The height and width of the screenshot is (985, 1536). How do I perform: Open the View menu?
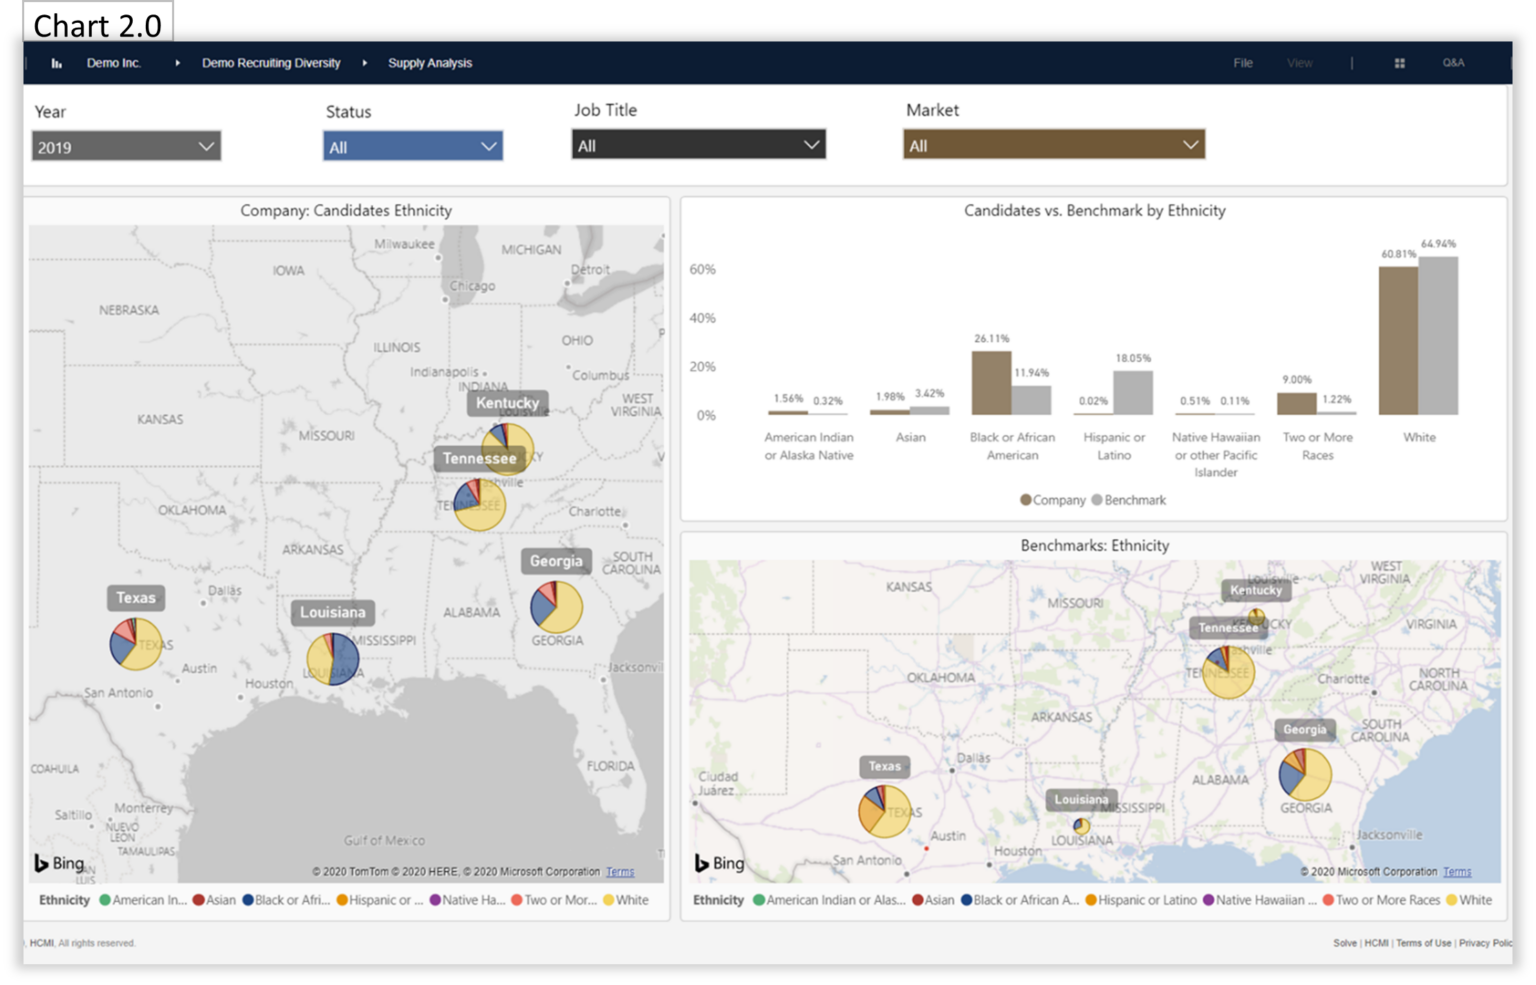tap(1299, 62)
